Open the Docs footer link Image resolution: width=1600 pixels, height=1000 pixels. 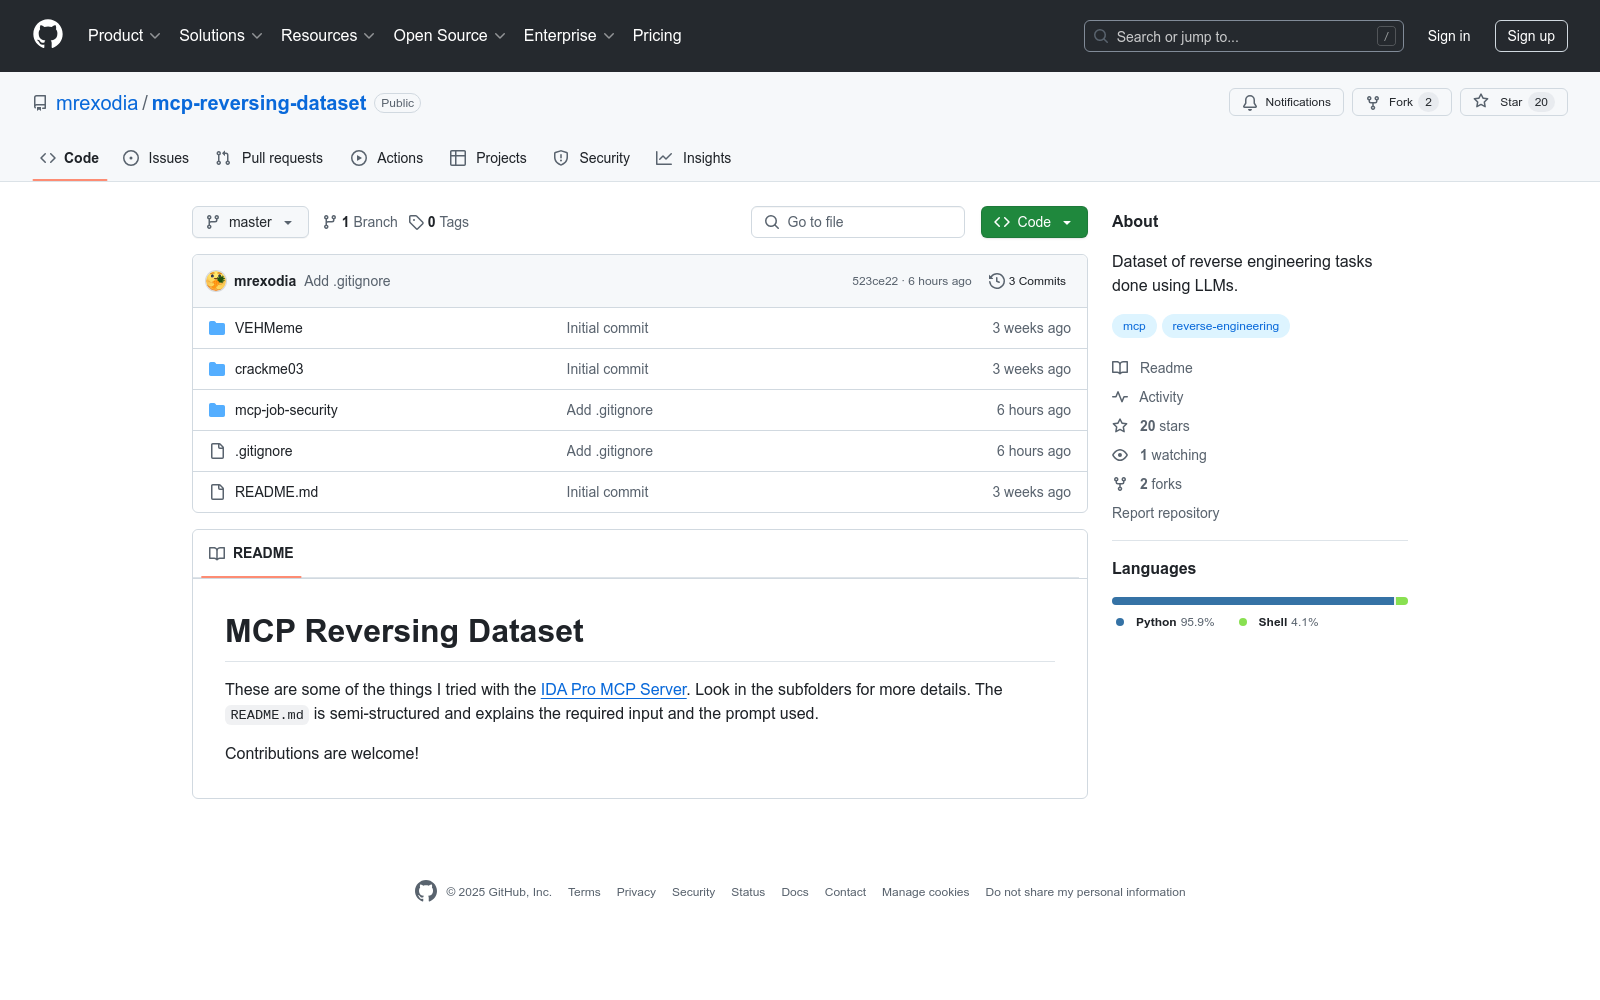[795, 892]
